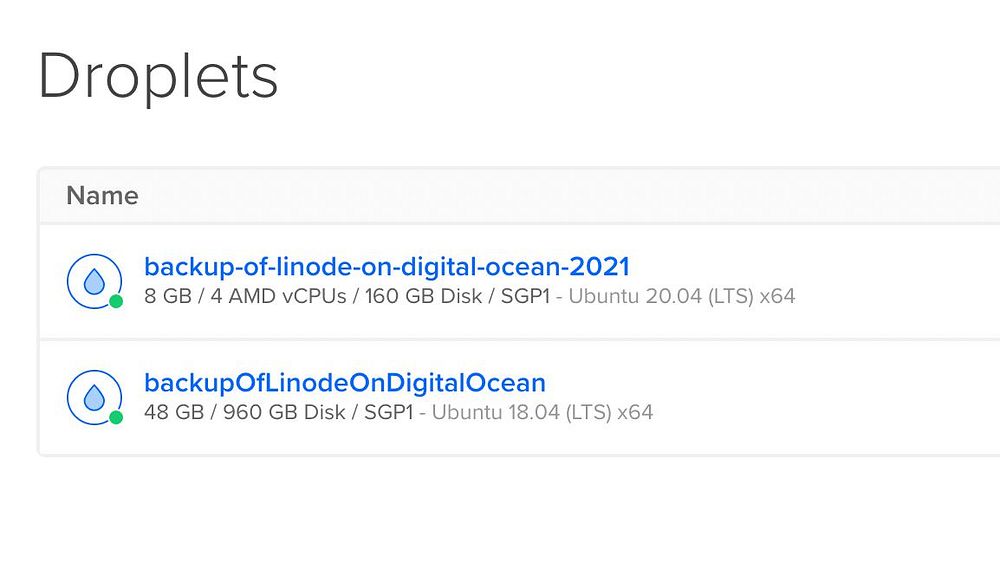
Task: Click blank space right of Ubuntu 20.04 label
Action: pyautogui.click(x=900, y=296)
